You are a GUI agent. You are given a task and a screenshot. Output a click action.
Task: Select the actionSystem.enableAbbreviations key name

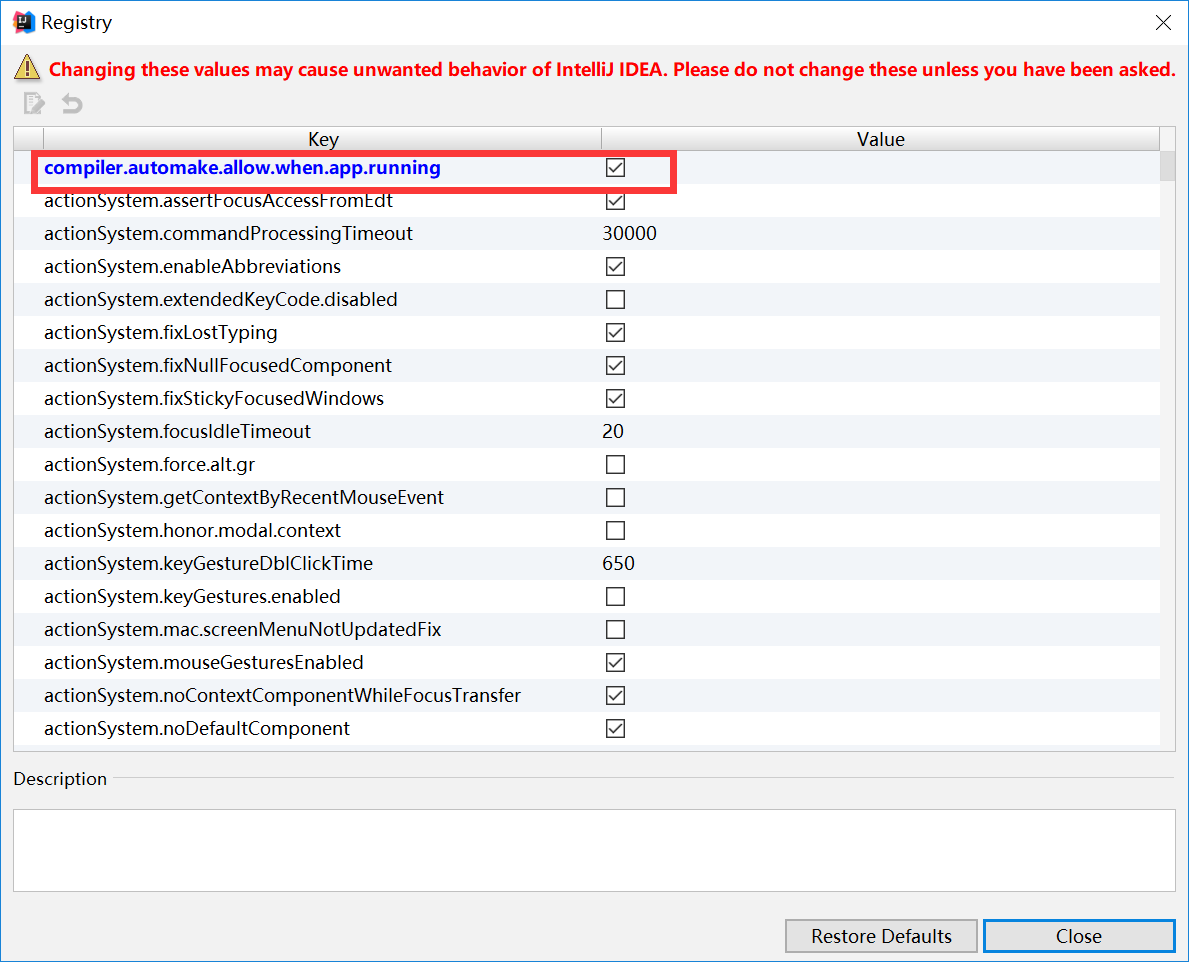click(193, 267)
